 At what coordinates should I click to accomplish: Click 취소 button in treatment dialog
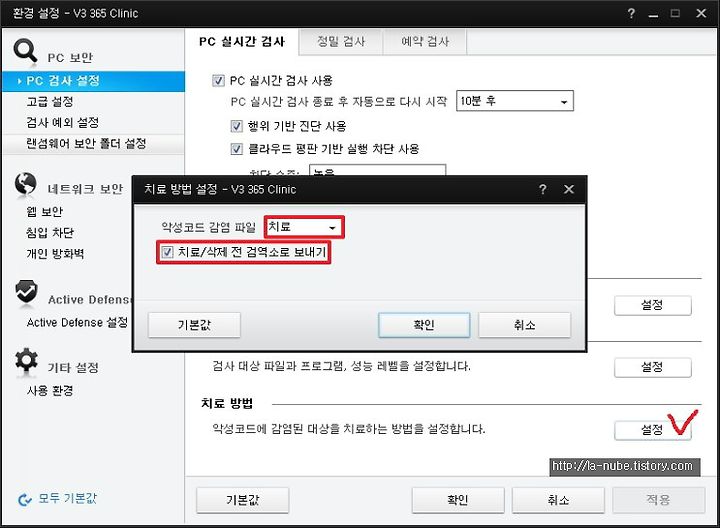point(524,326)
